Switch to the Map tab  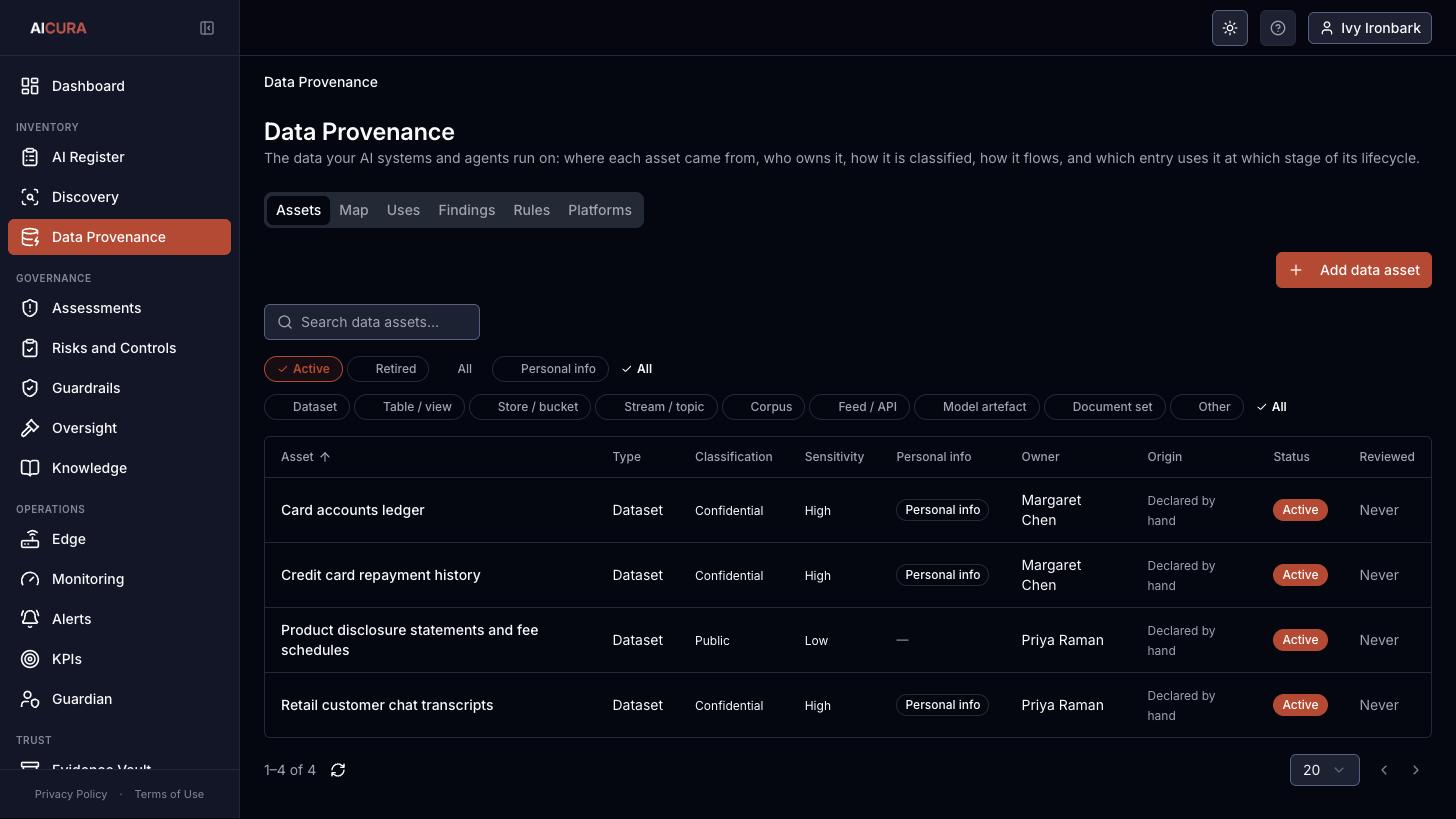tap(354, 210)
